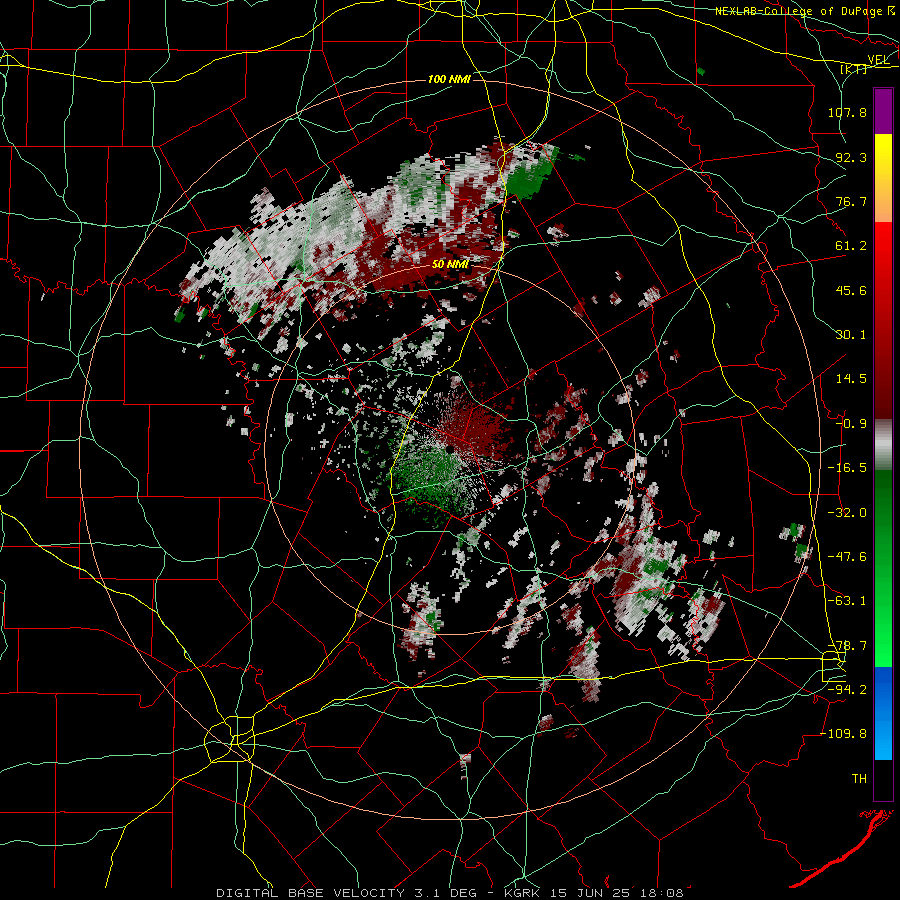Click the -47.6 velocity scale value

(x=847, y=557)
